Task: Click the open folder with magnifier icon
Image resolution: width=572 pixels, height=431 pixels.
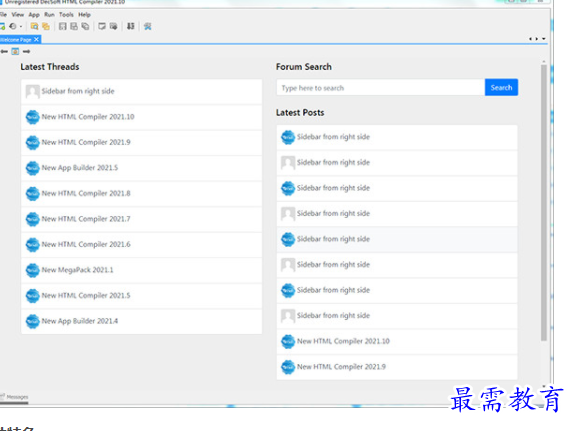Action: click(x=34, y=26)
